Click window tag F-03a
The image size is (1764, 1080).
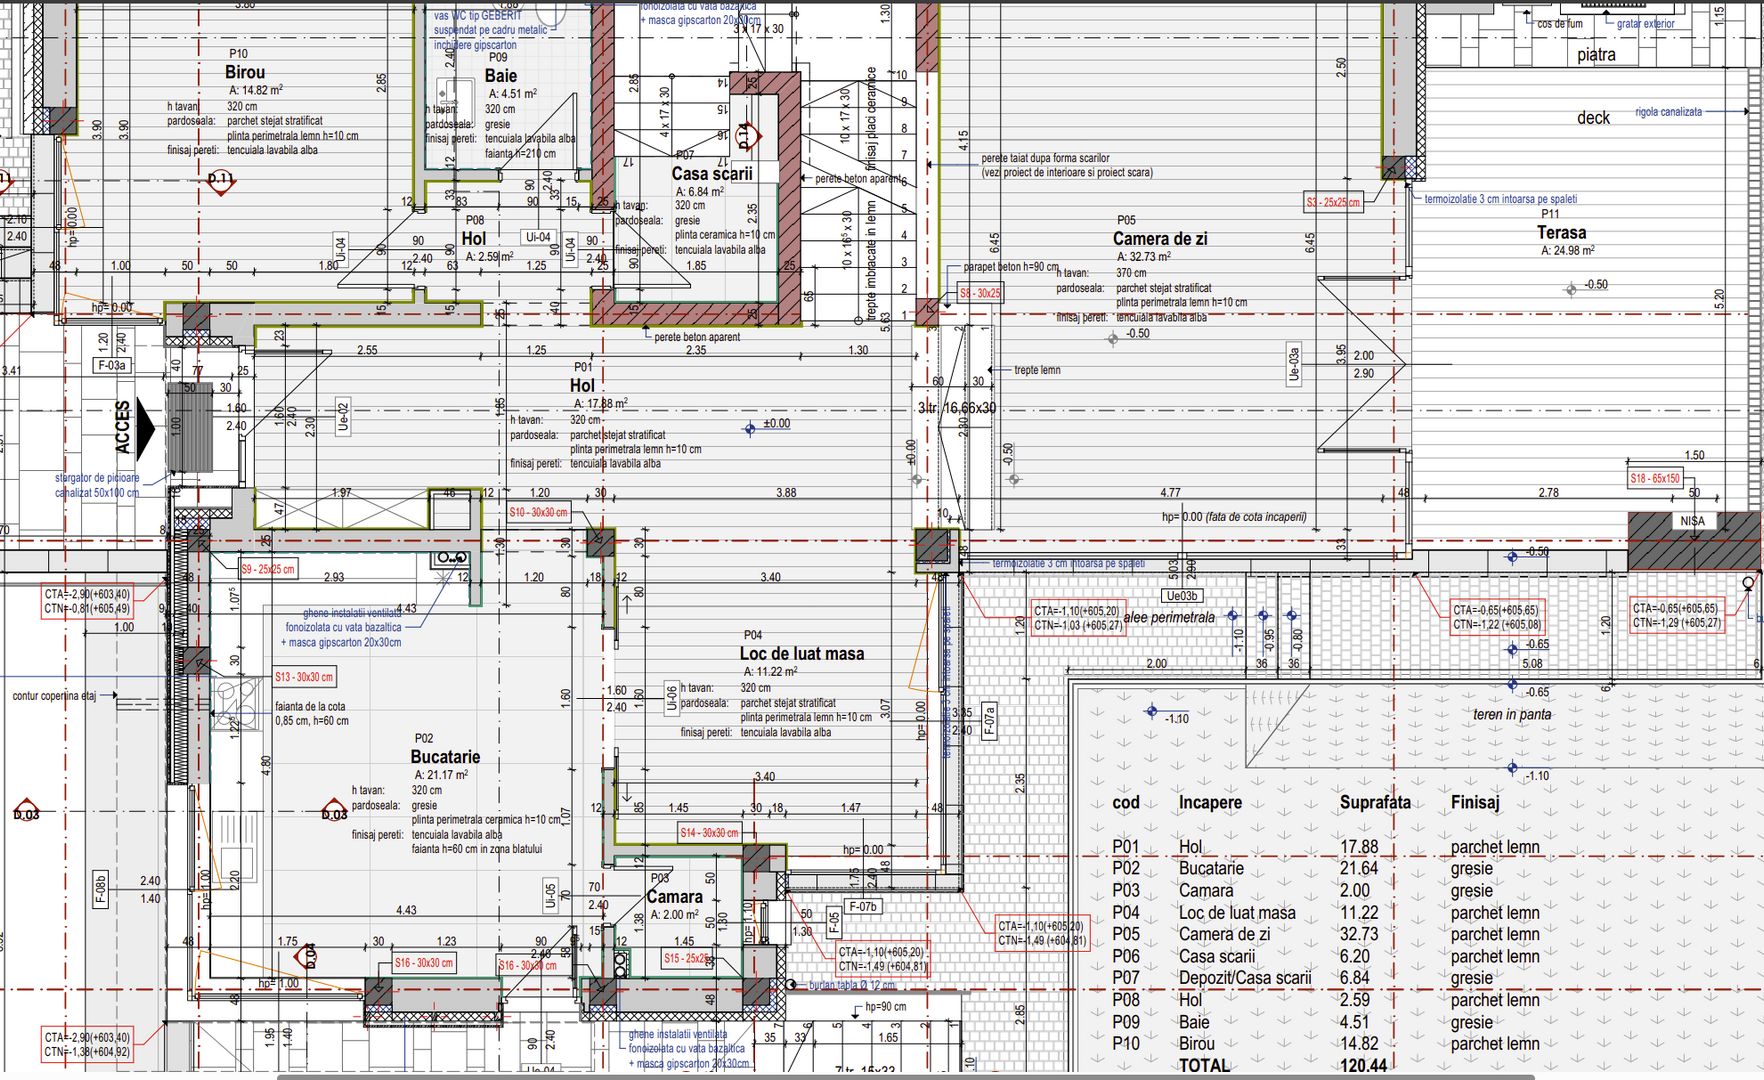[x=112, y=366]
